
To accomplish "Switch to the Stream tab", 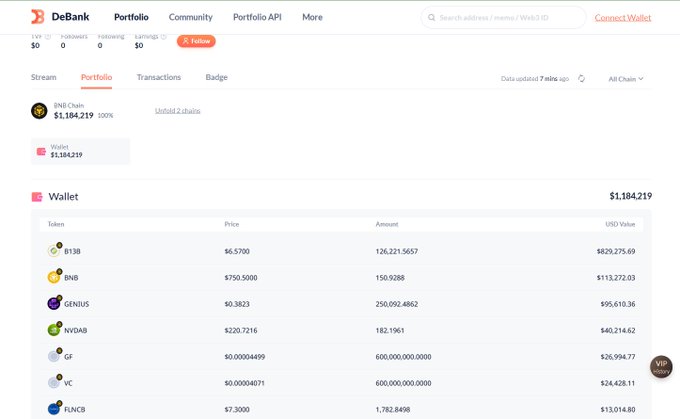I will (x=43, y=77).
